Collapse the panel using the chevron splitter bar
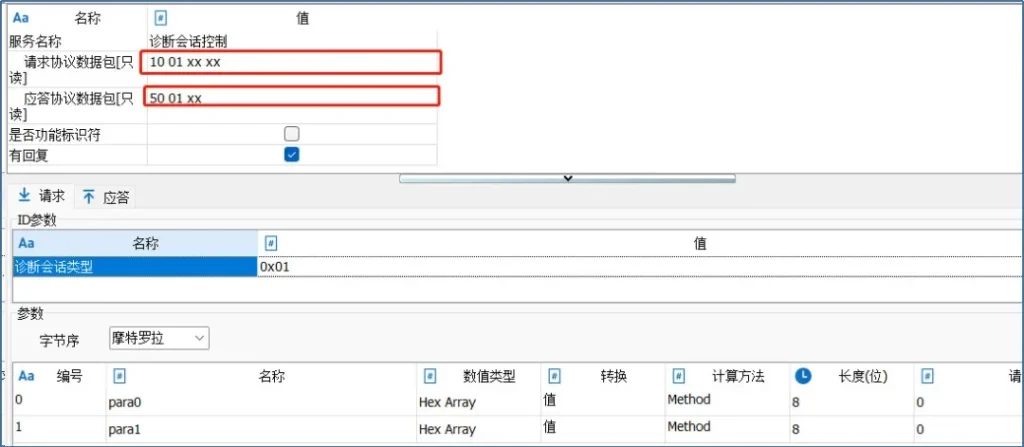 [x=567, y=178]
